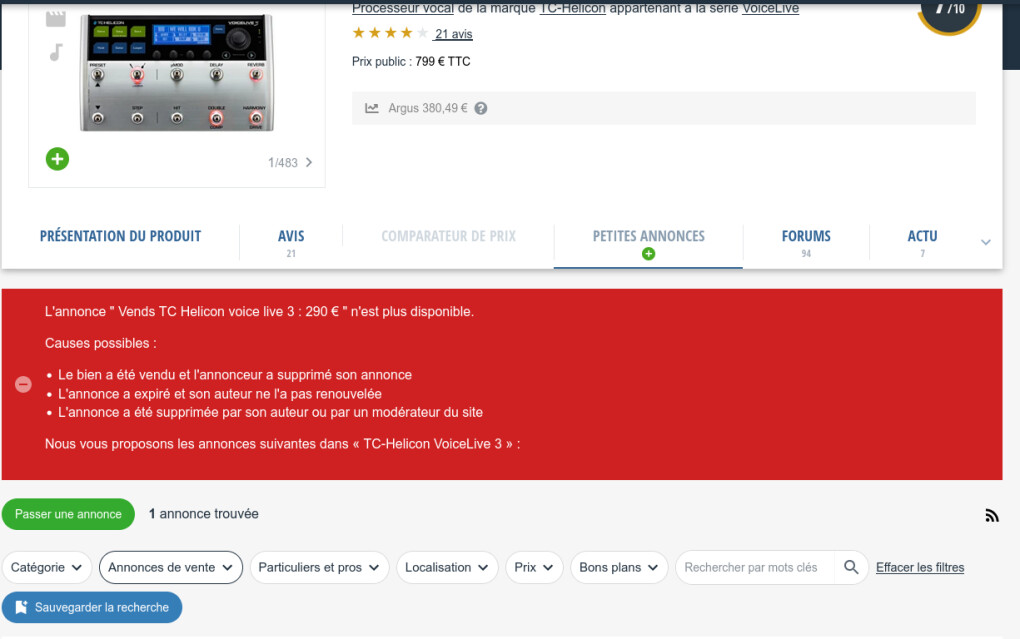Open the Bons plans dropdown
The width and height of the screenshot is (1020, 639).
coord(619,567)
